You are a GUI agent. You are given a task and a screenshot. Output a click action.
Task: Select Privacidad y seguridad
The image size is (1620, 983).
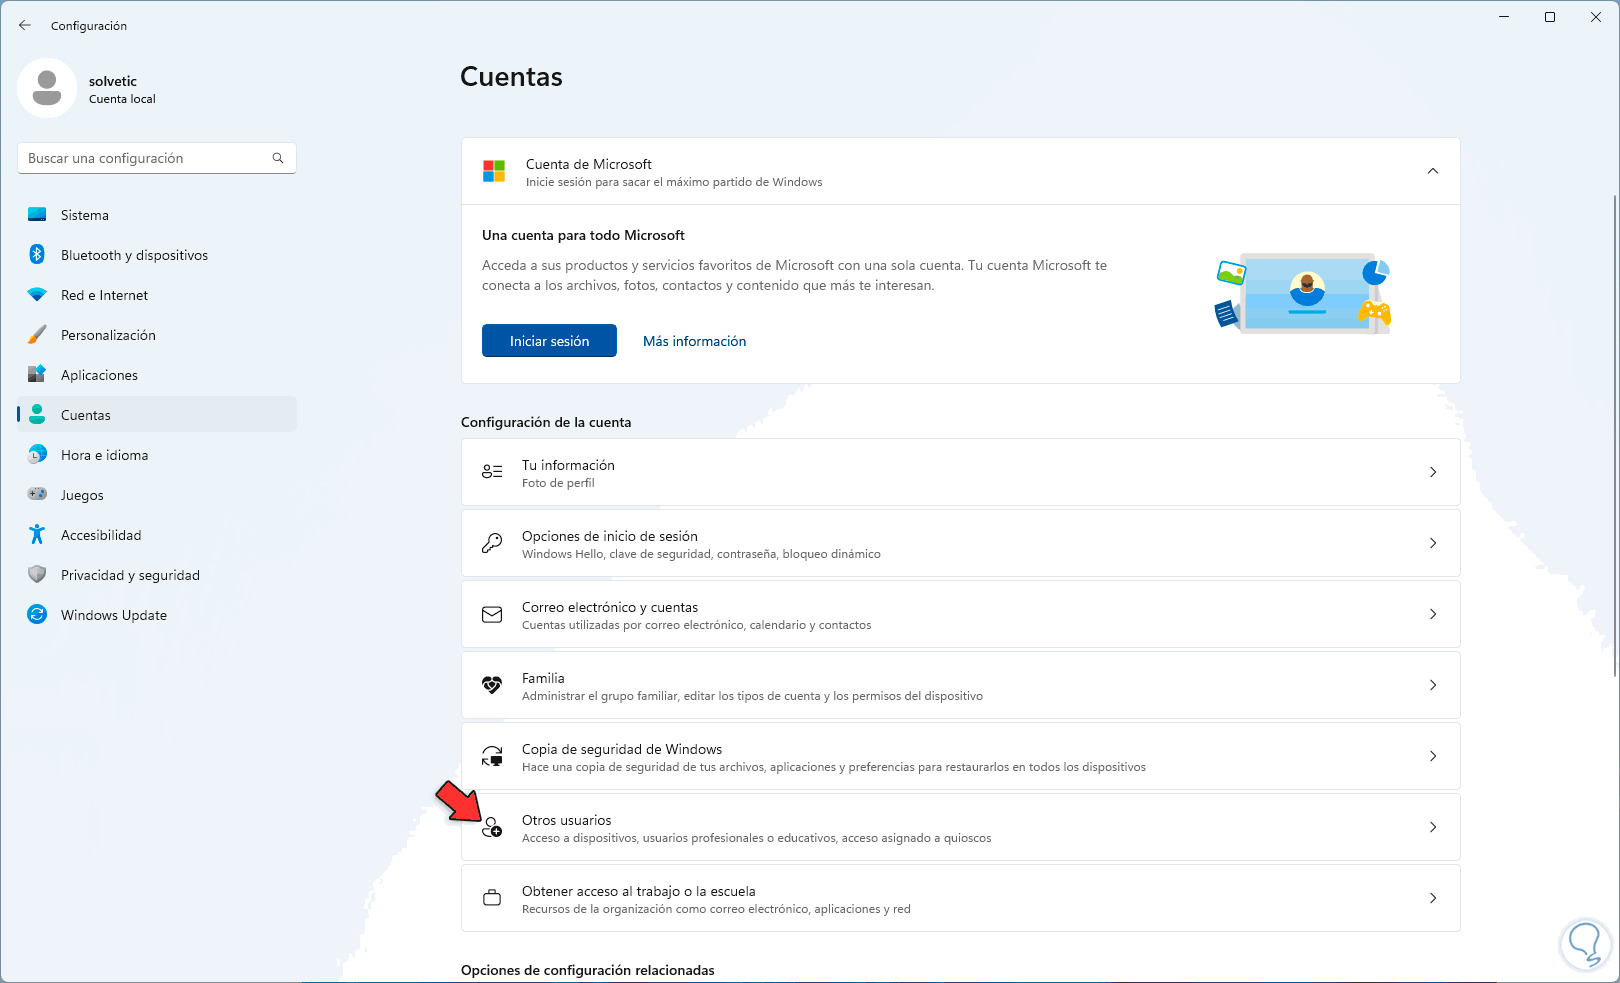tap(157, 575)
